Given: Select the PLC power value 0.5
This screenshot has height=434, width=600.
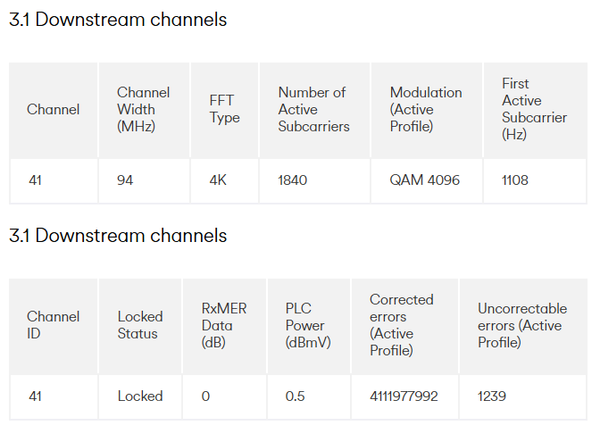Looking at the screenshot, I should (x=295, y=396).
